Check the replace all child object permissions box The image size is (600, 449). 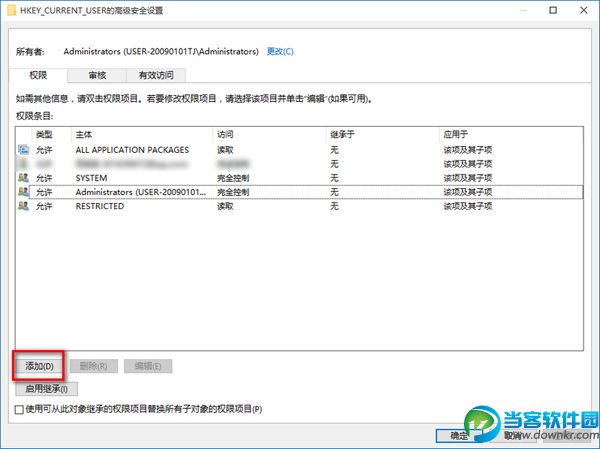(x=19, y=410)
